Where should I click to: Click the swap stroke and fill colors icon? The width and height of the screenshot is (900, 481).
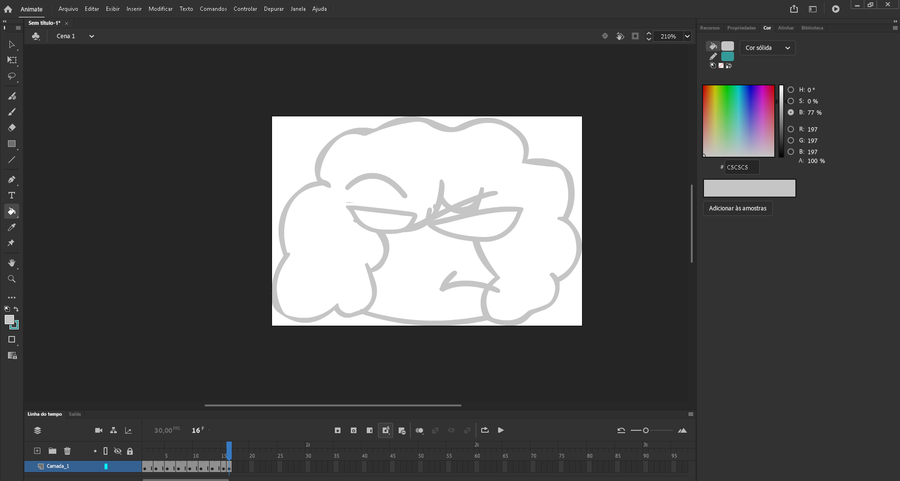click(16, 309)
